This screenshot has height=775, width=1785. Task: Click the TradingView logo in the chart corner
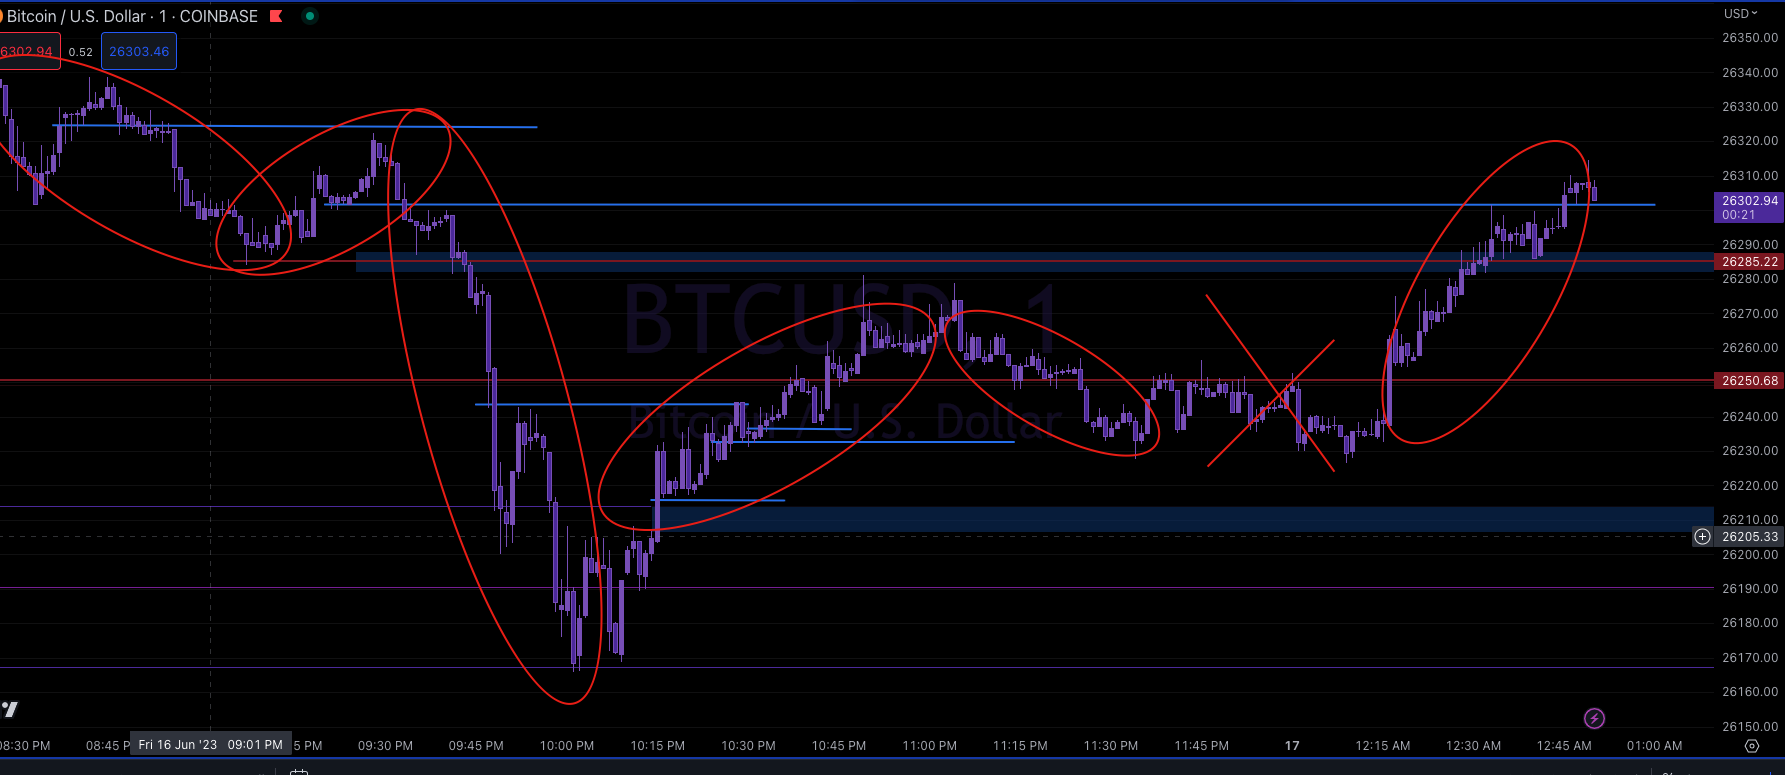pyautogui.click(x=9, y=709)
